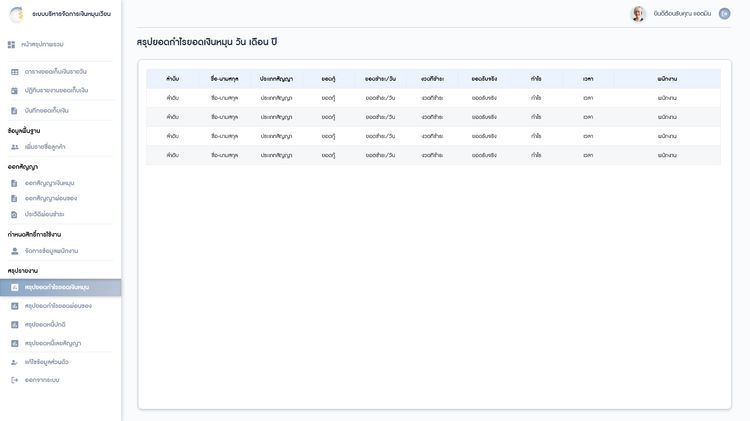Click the people icon beside เพิ่มรายชื่อลูกค้า
Image resolution: width=750 pixels, height=421 pixels.
(14, 147)
